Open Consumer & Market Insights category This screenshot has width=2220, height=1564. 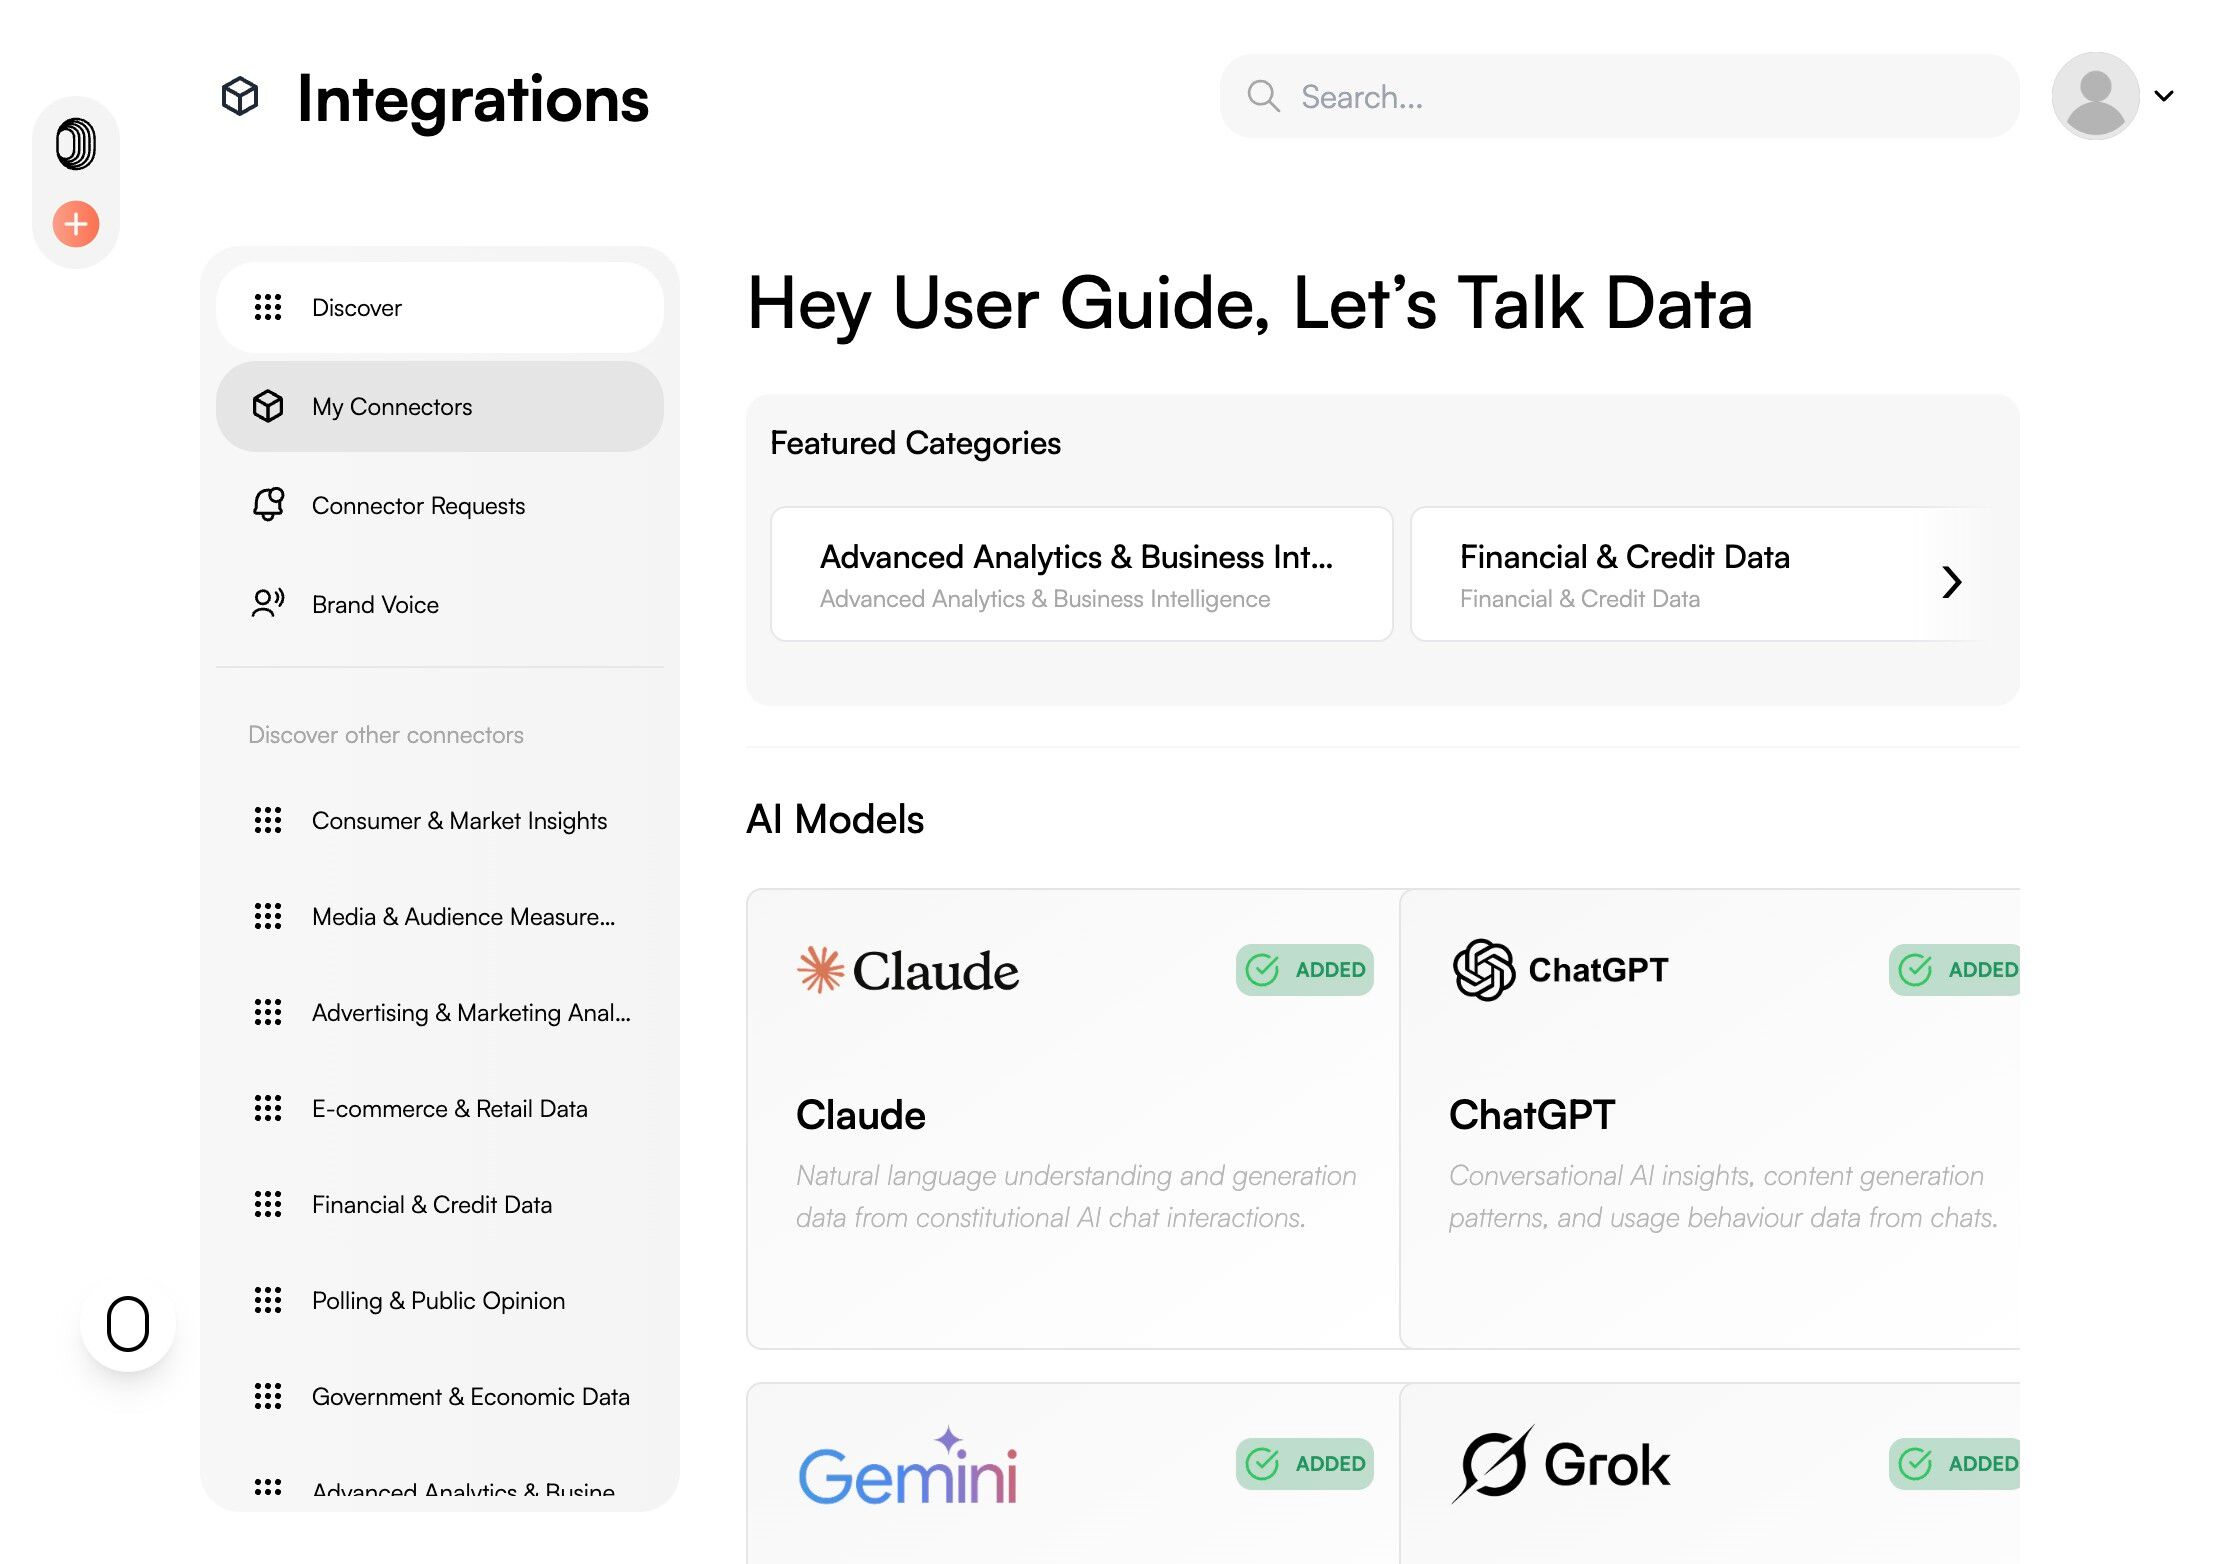tap(459, 821)
